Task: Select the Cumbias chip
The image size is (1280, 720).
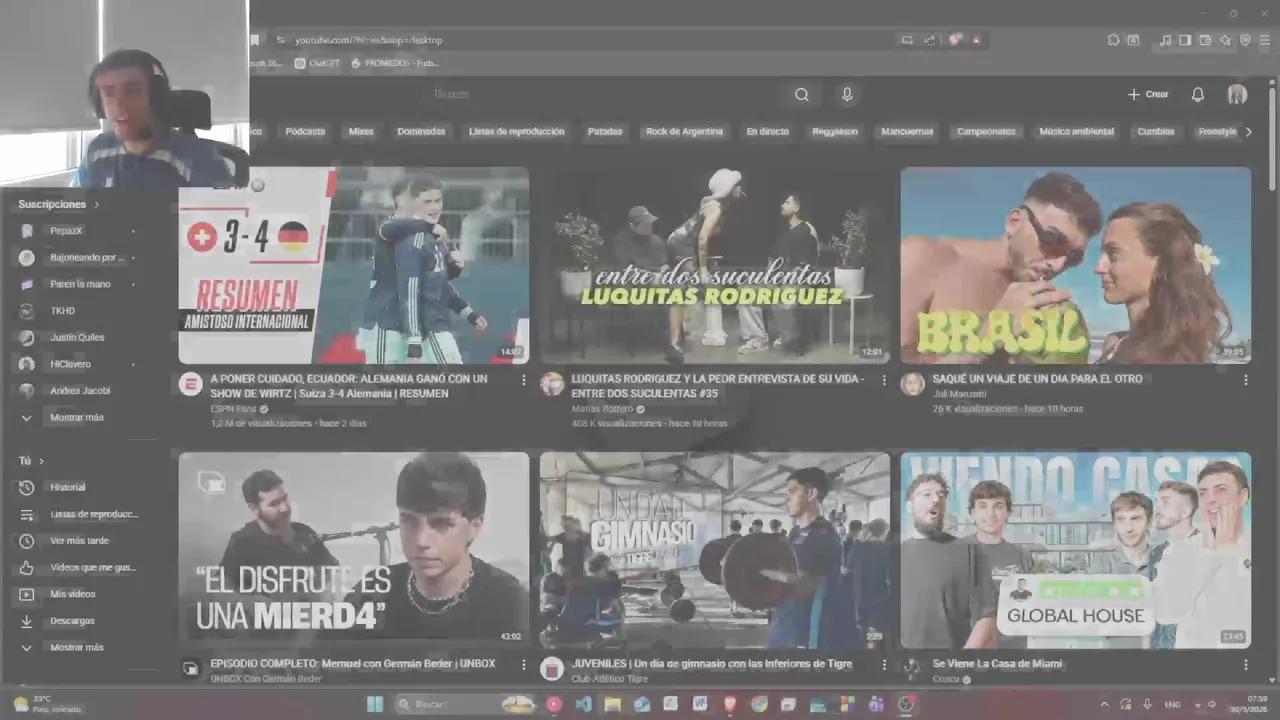Action: 1156,131
